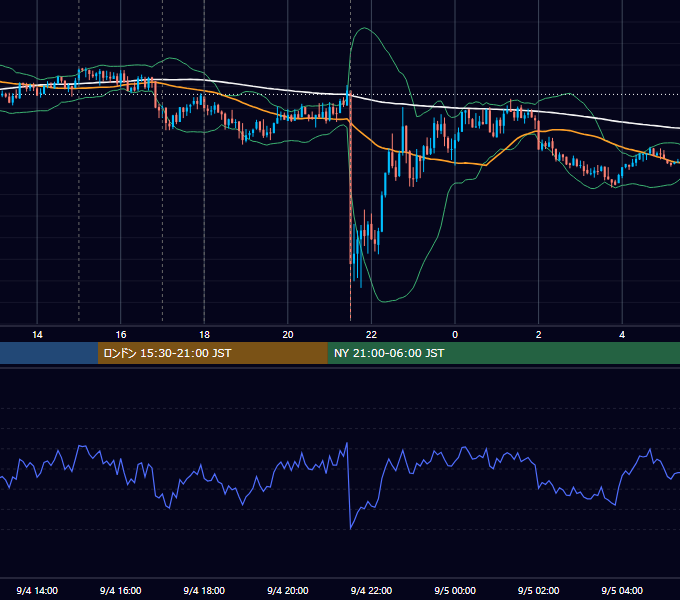The width and height of the screenshot is (680, 600).
Task: Click the 14 hour label on the time axis
Action: (37, 335)
